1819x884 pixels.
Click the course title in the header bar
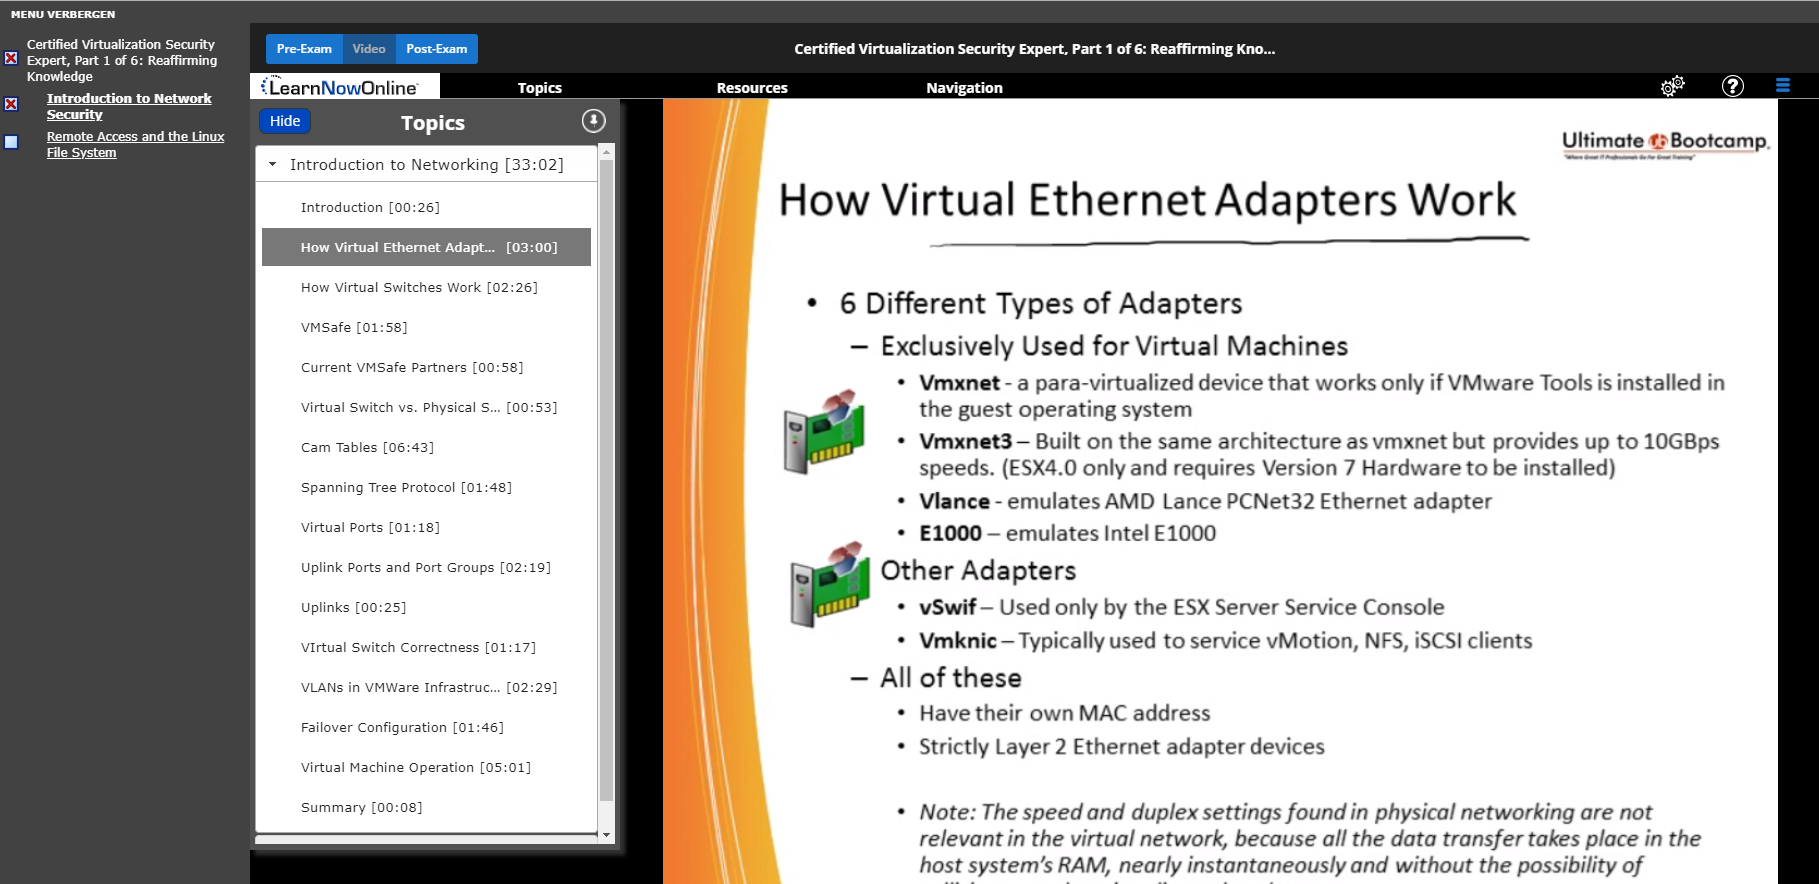1034,49
